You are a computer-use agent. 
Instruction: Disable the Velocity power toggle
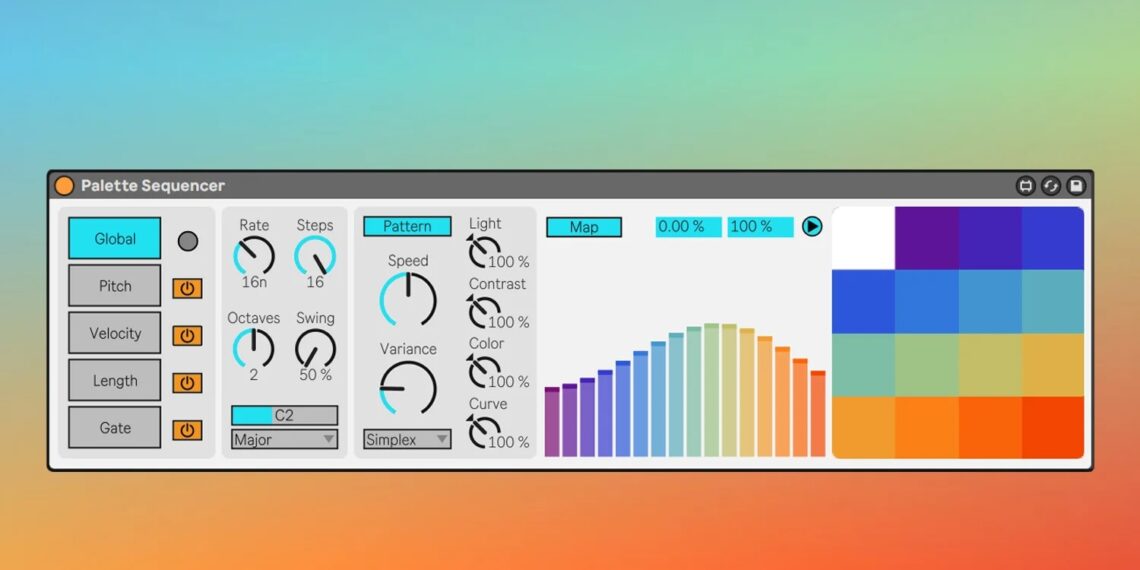click(x=187, y=336)
